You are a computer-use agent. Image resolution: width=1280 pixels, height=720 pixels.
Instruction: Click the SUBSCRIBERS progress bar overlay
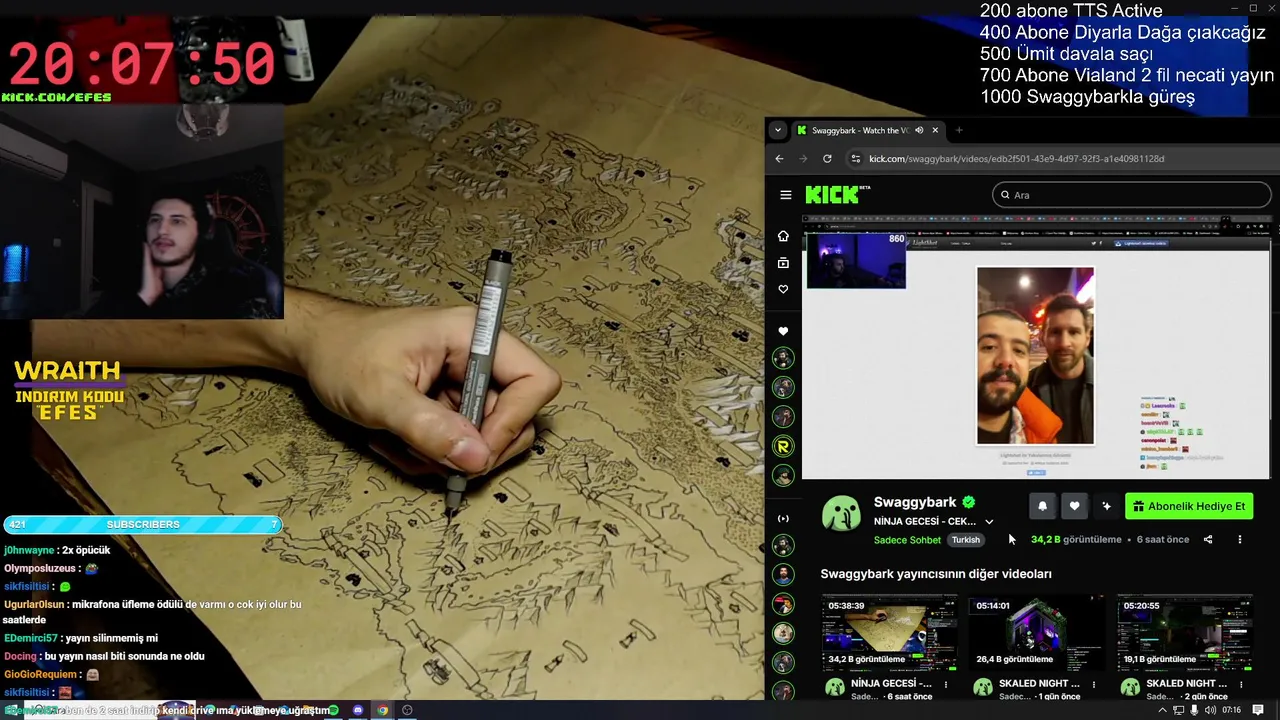pos(142,524)
